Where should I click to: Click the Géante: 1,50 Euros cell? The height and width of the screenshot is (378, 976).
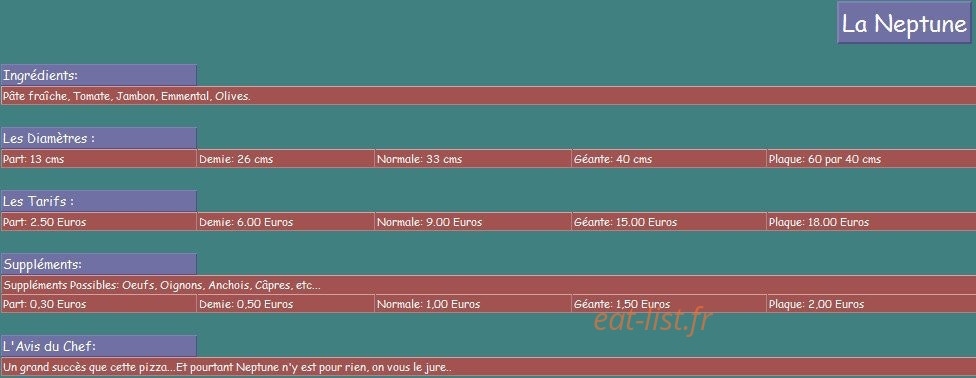point(669,304)
